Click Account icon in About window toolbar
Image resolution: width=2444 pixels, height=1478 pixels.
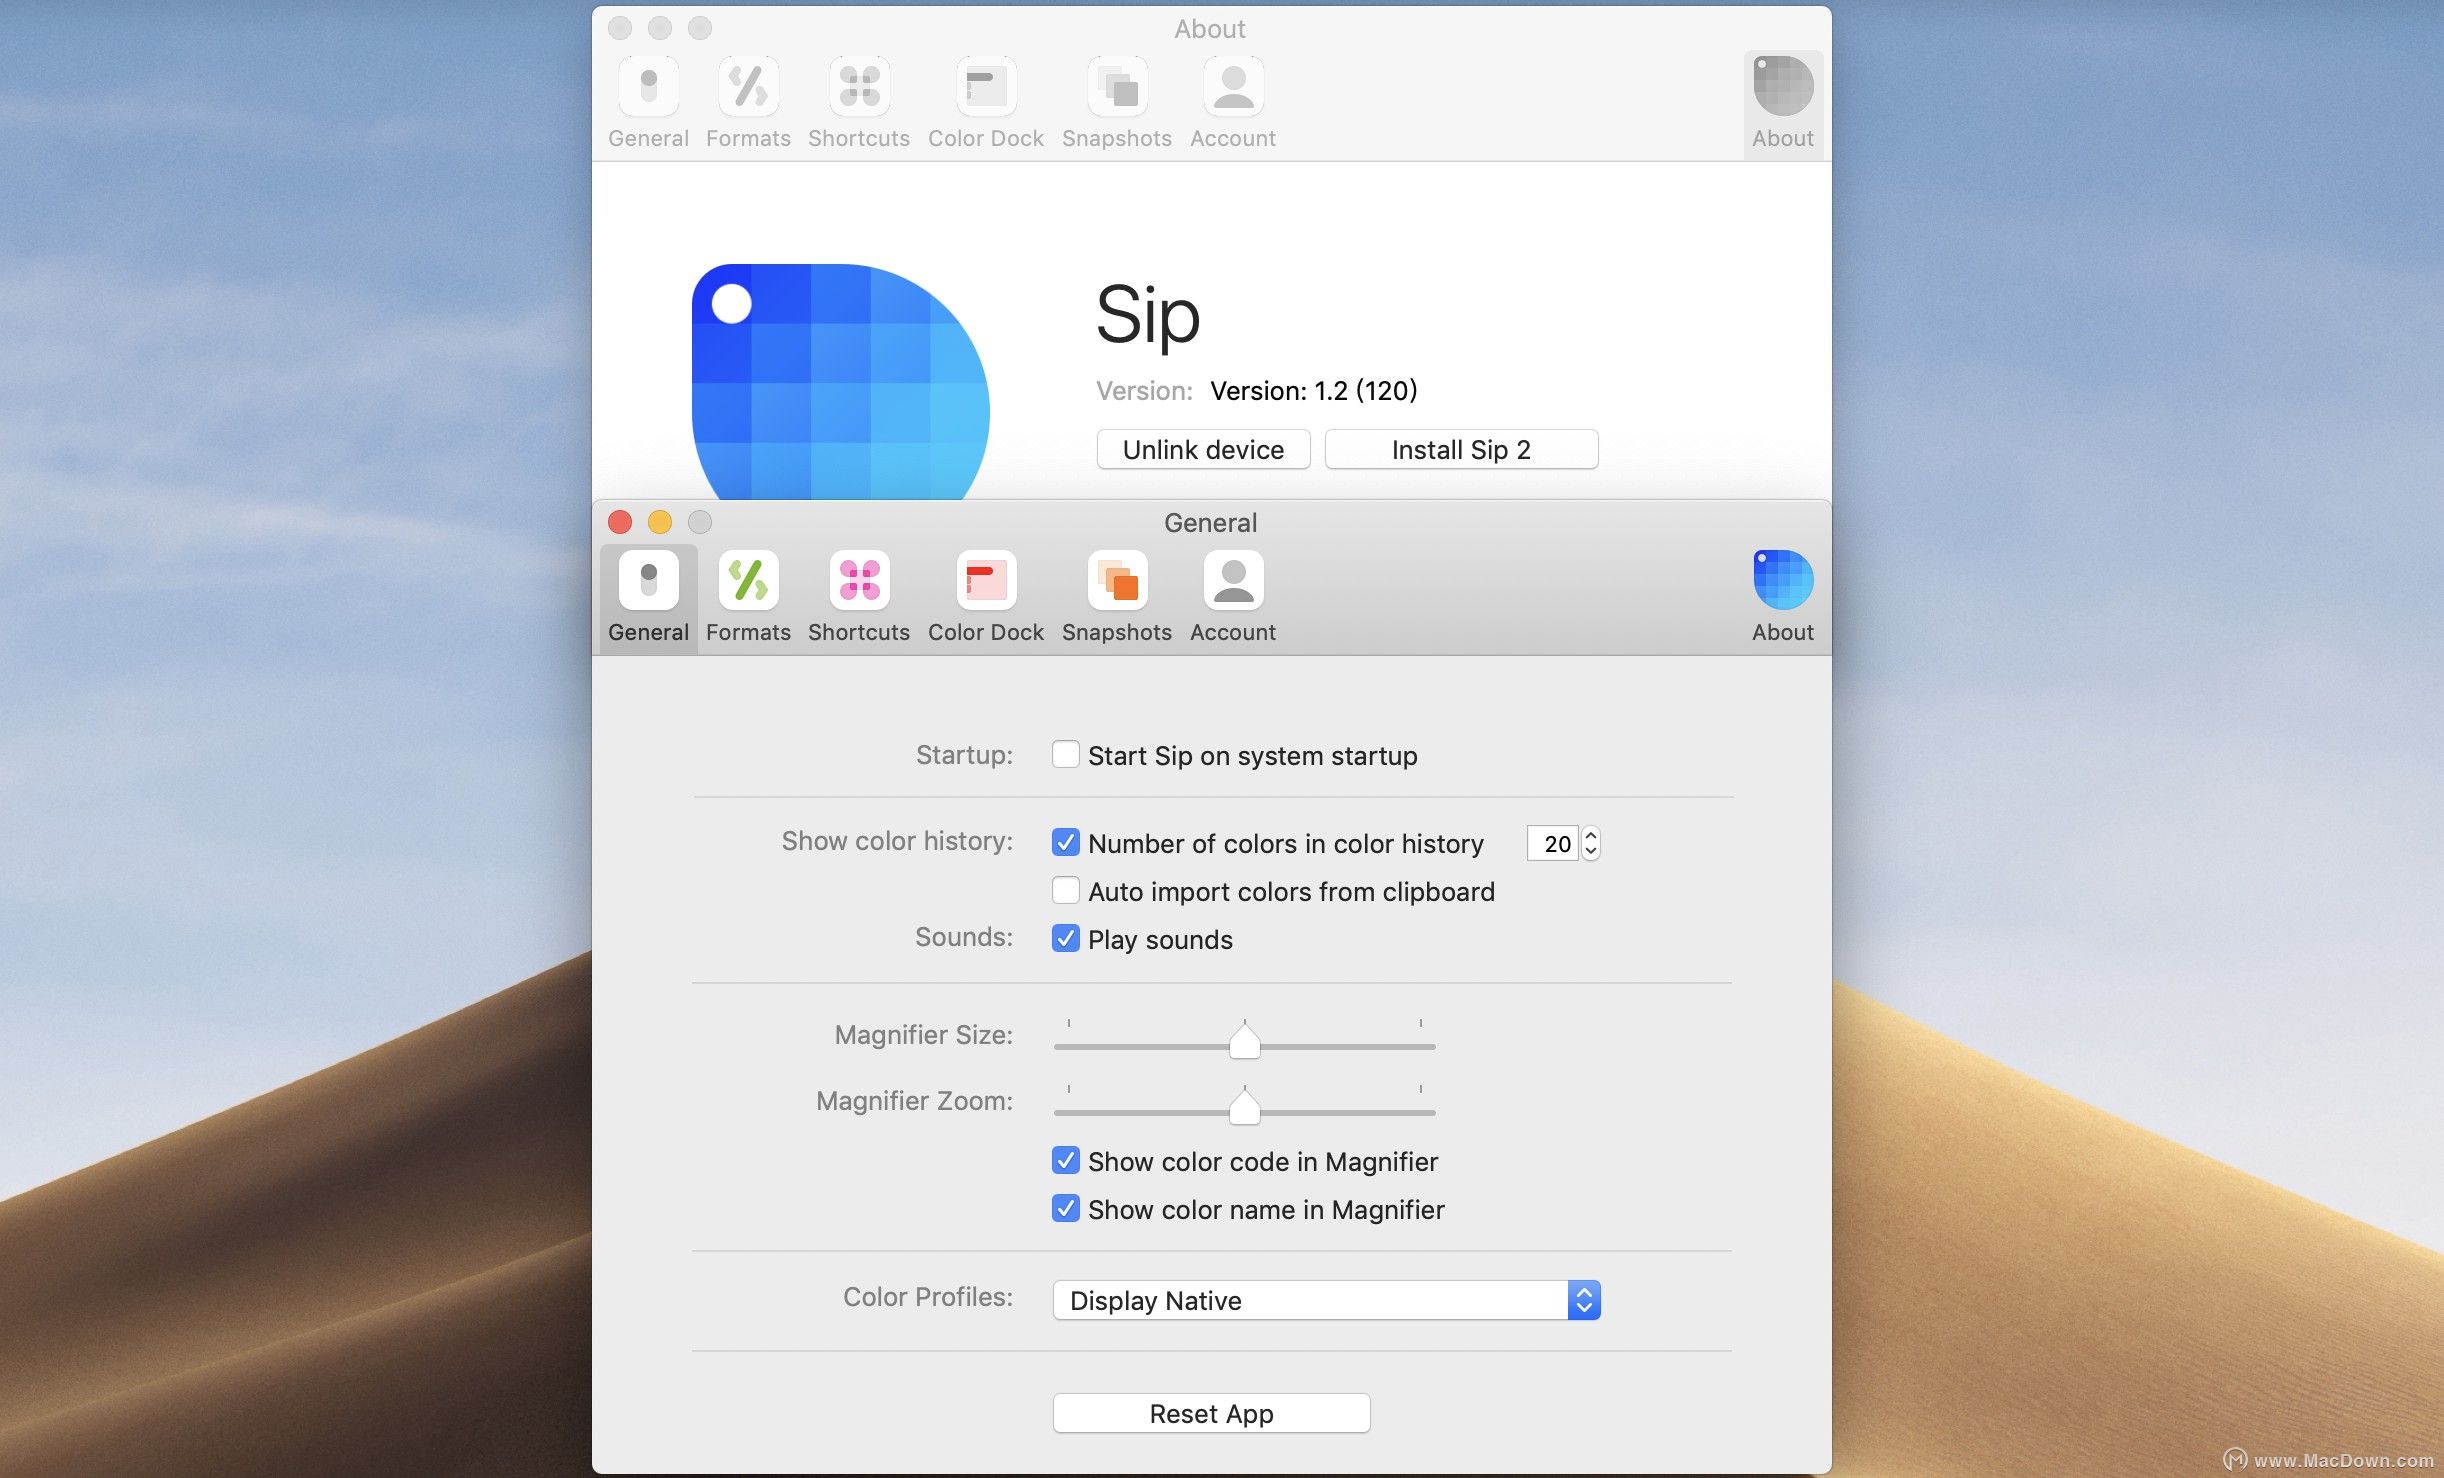click(1233, 103)
